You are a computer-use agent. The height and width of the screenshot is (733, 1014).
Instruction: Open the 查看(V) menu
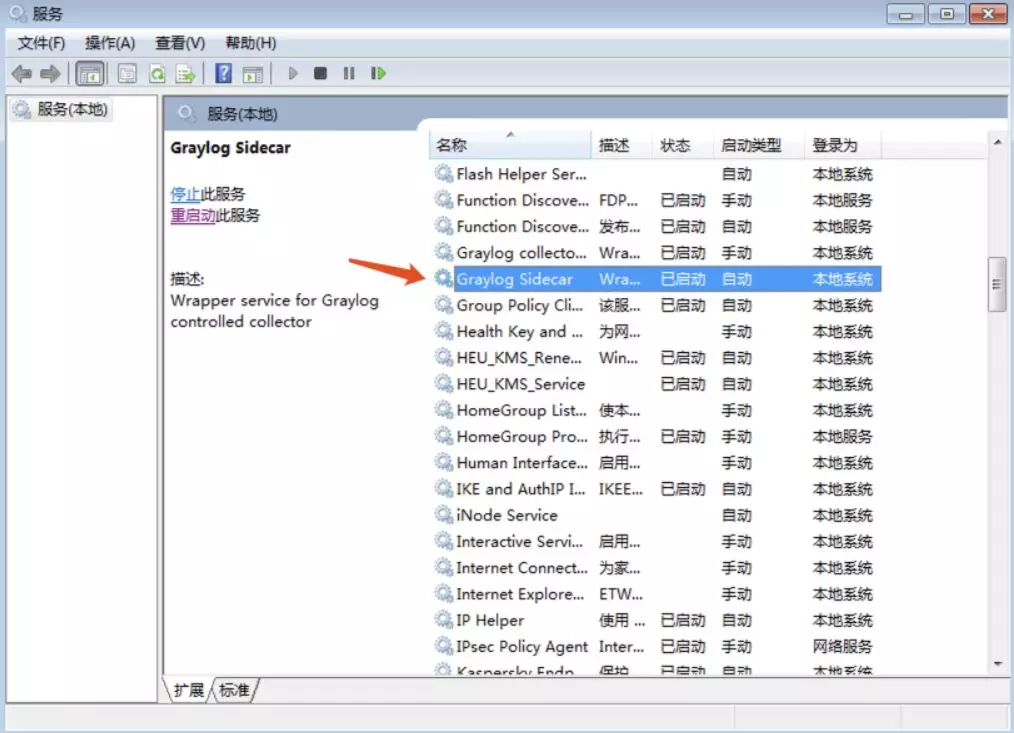(177, 42)
